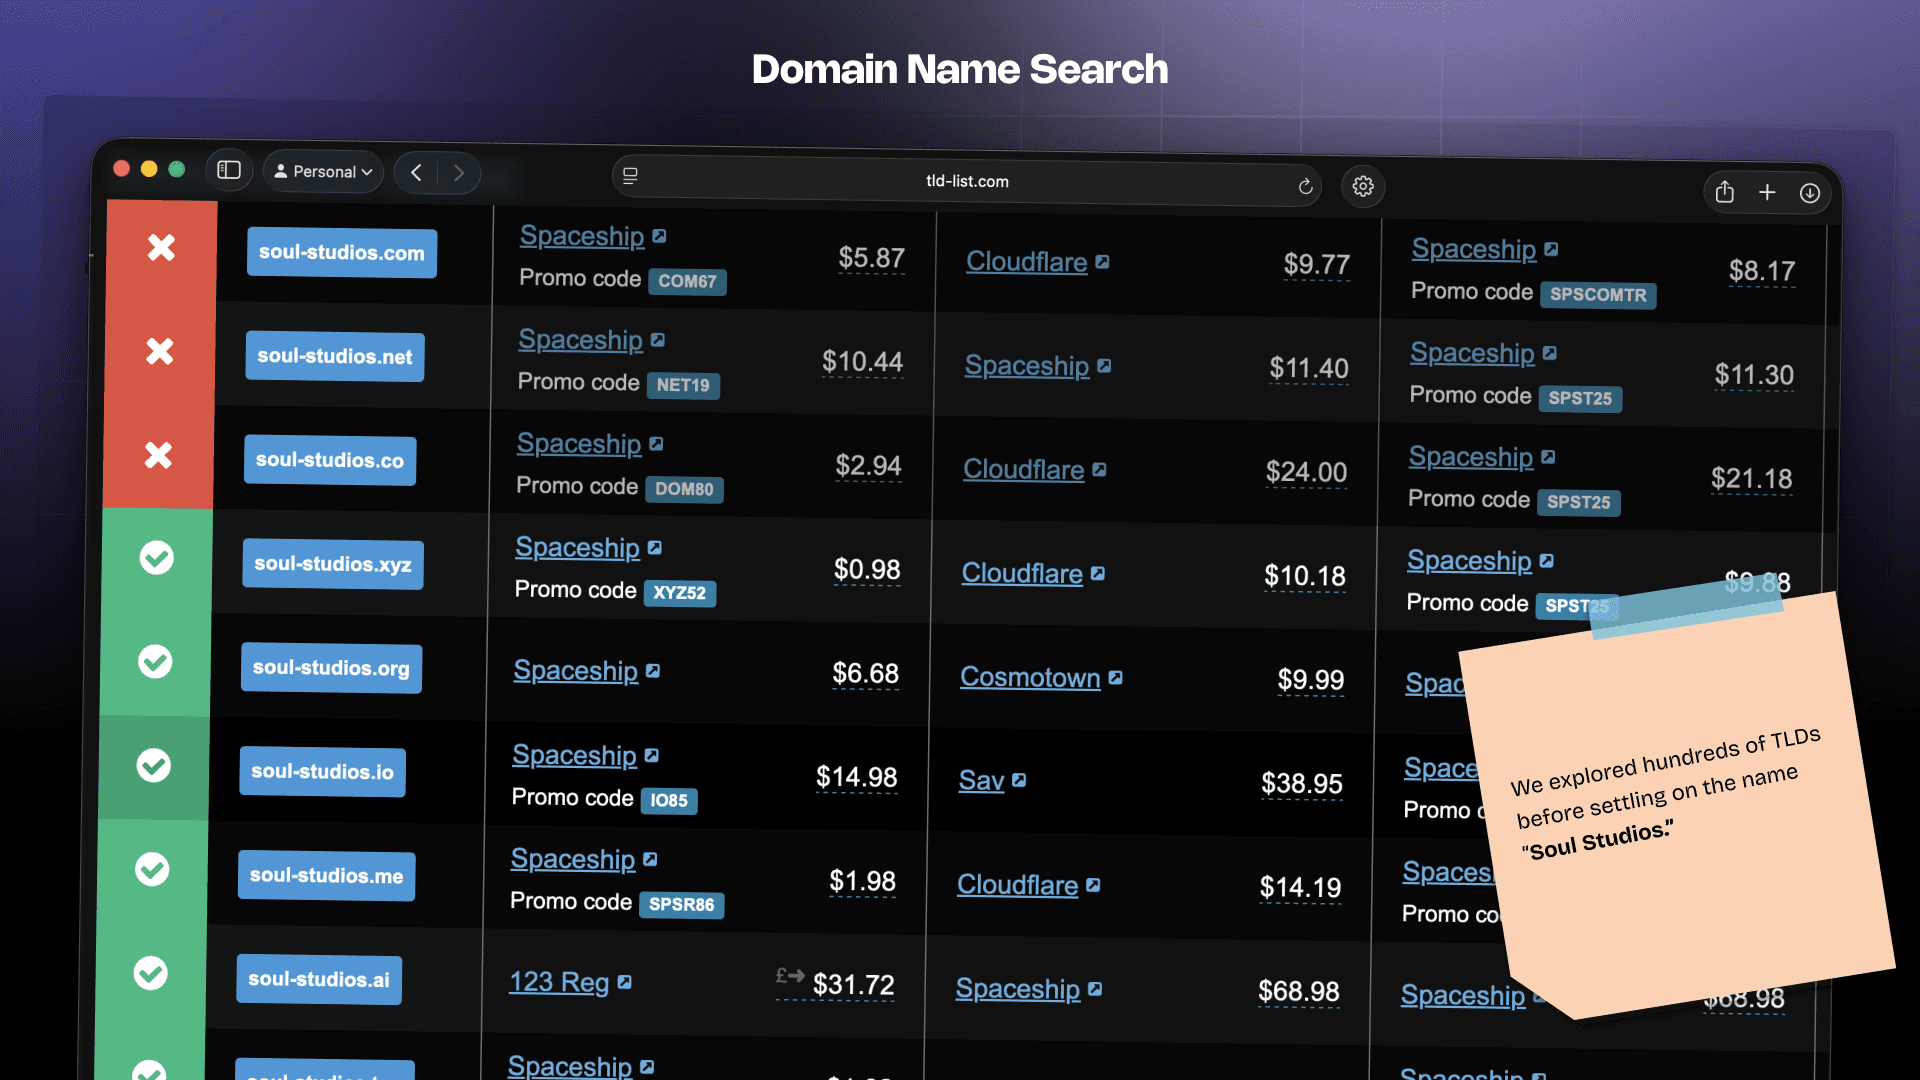The width and height of the screenshot is (1920, 1080).
Task: Expand the $0.98 price details for soul-studios.xyz
Action: (x=867, y=570)
